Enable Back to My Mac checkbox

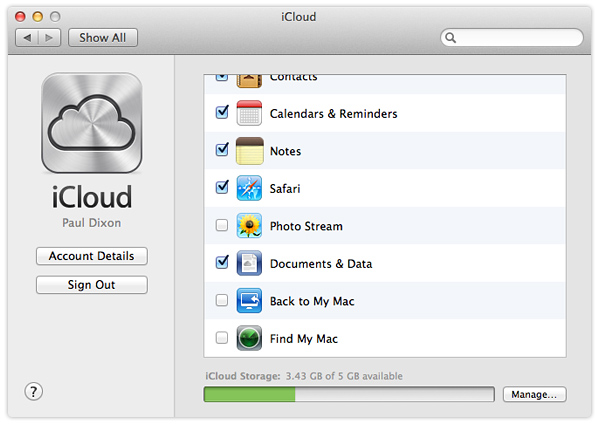click(222, 300)
